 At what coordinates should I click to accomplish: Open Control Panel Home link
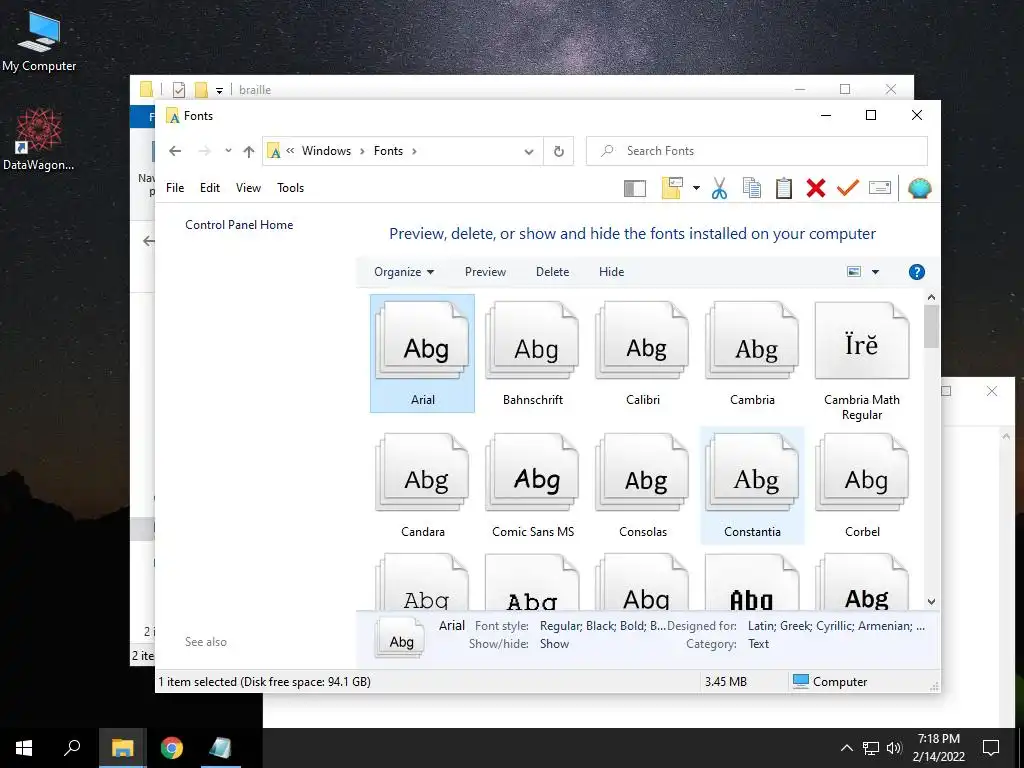(x=239, y=225)
